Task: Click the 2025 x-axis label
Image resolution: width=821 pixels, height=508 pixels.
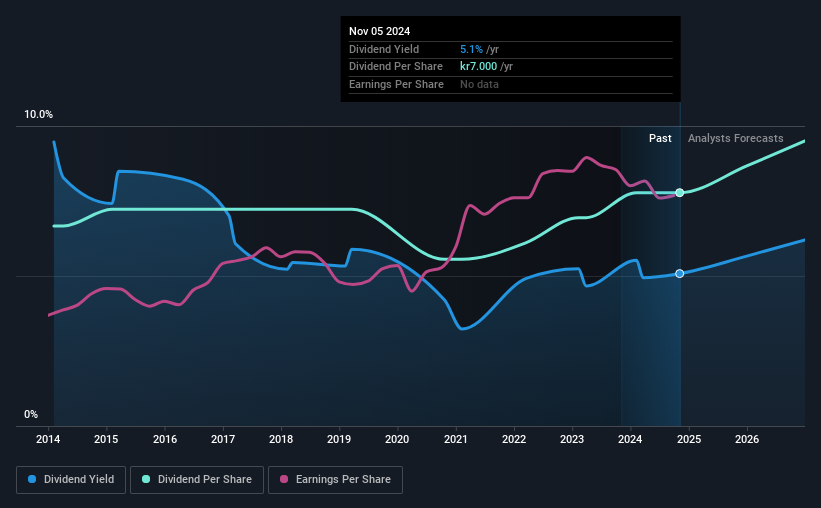Action: (689, 439)
